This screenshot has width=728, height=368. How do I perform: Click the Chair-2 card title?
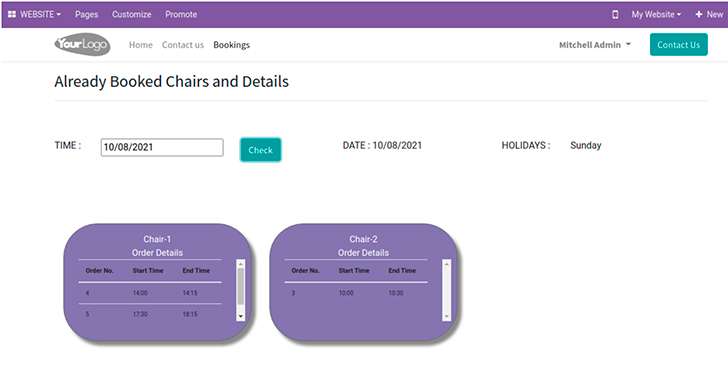tap(363, 239)
